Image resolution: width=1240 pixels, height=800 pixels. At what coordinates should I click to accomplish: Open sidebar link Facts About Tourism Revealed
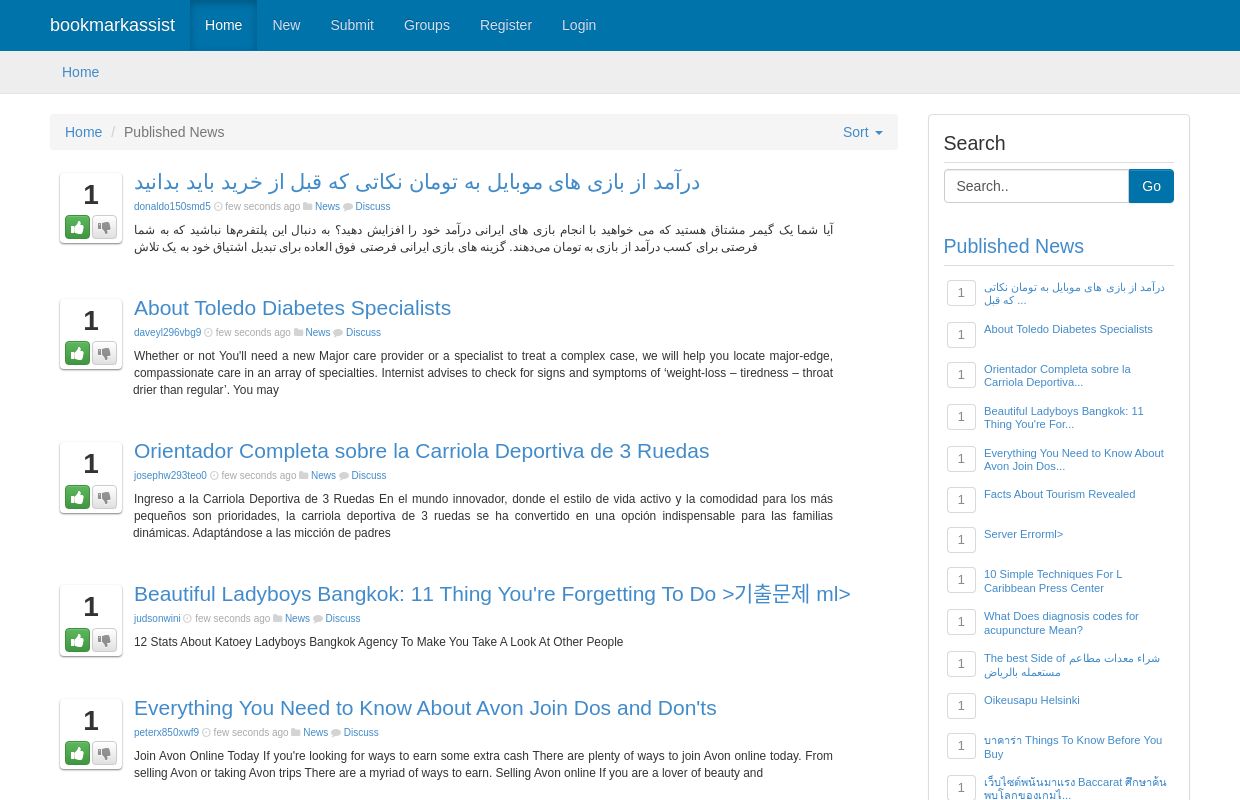click(1059, 494)
